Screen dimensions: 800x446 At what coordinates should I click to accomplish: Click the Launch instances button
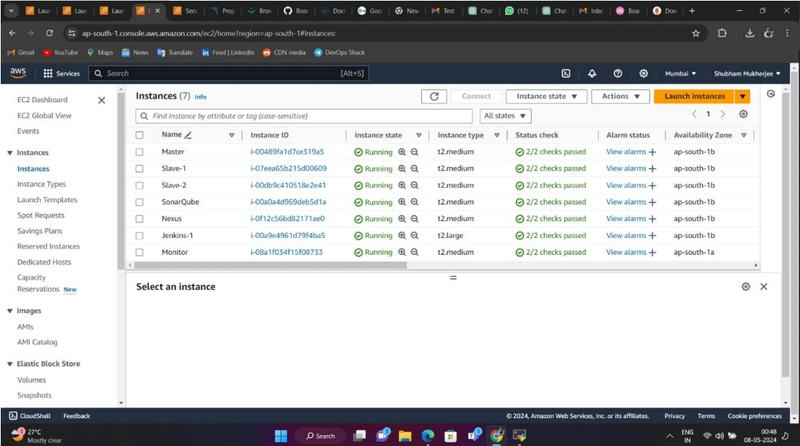694,96
